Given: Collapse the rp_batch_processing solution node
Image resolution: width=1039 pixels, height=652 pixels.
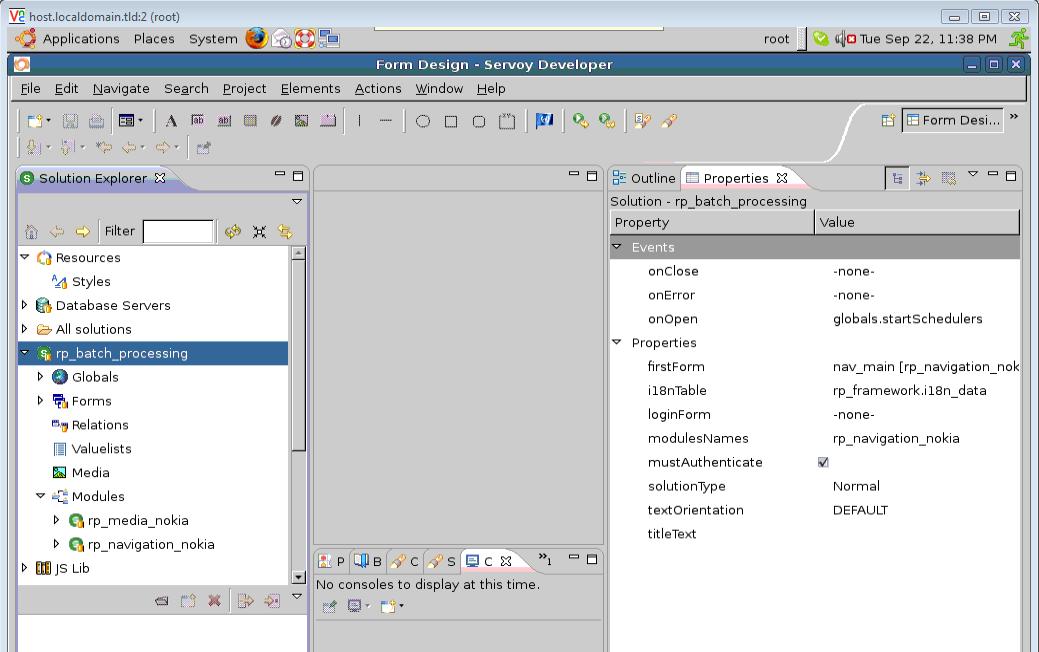Looking at the screenshot, I should (25, 353).
